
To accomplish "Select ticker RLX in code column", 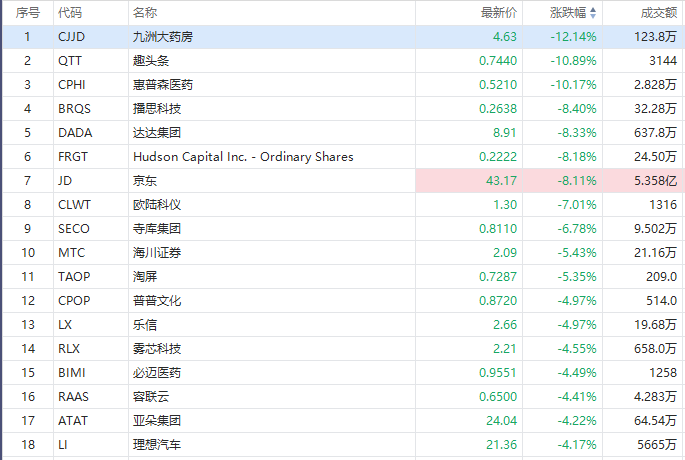I will coord(70,348).
